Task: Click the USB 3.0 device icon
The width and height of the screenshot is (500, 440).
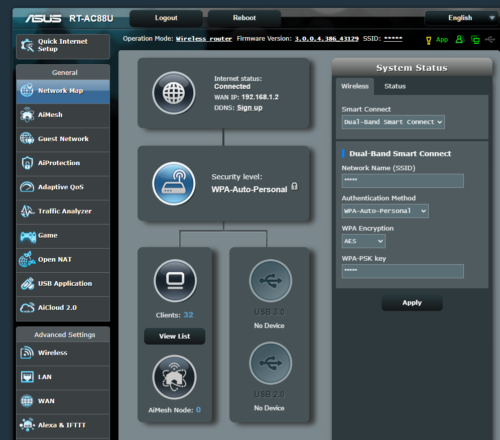Action: pyautogui.click(x=270, y=281)
